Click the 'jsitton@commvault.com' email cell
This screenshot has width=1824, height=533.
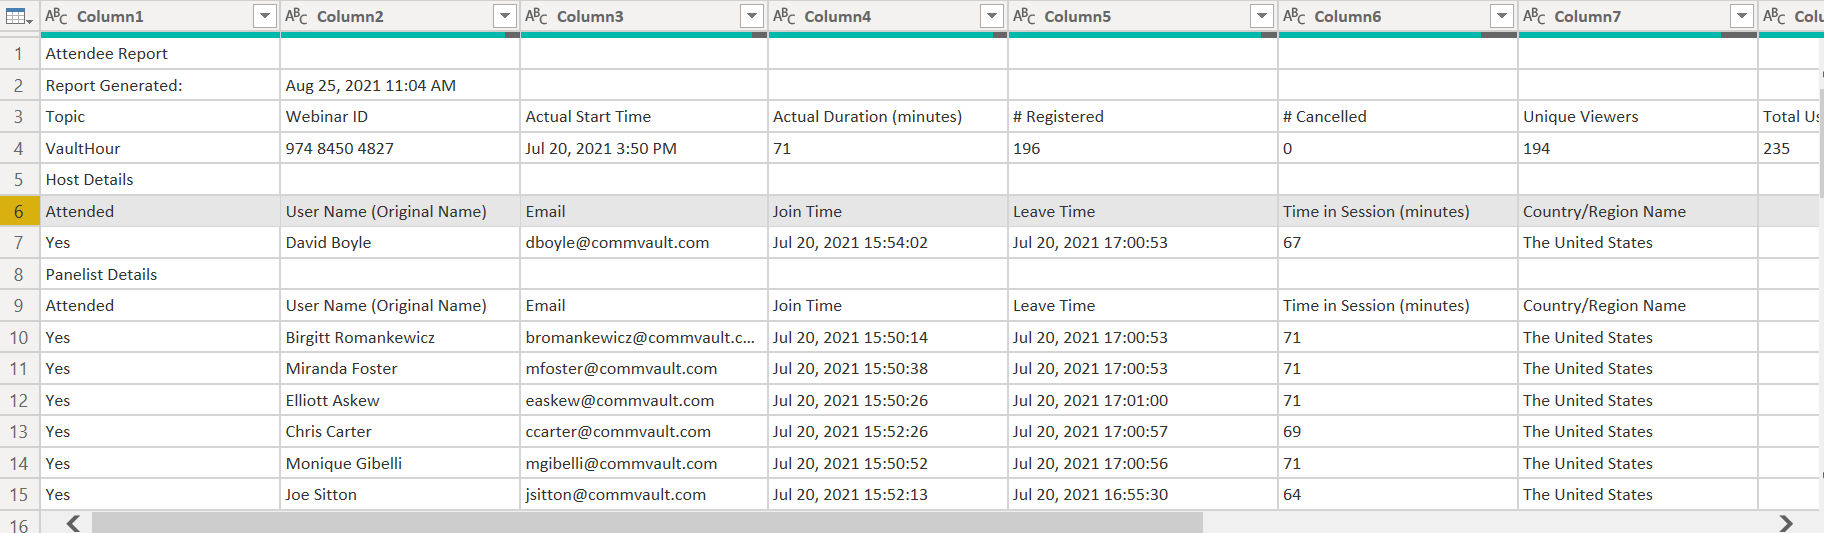click(x=644, y=494)
